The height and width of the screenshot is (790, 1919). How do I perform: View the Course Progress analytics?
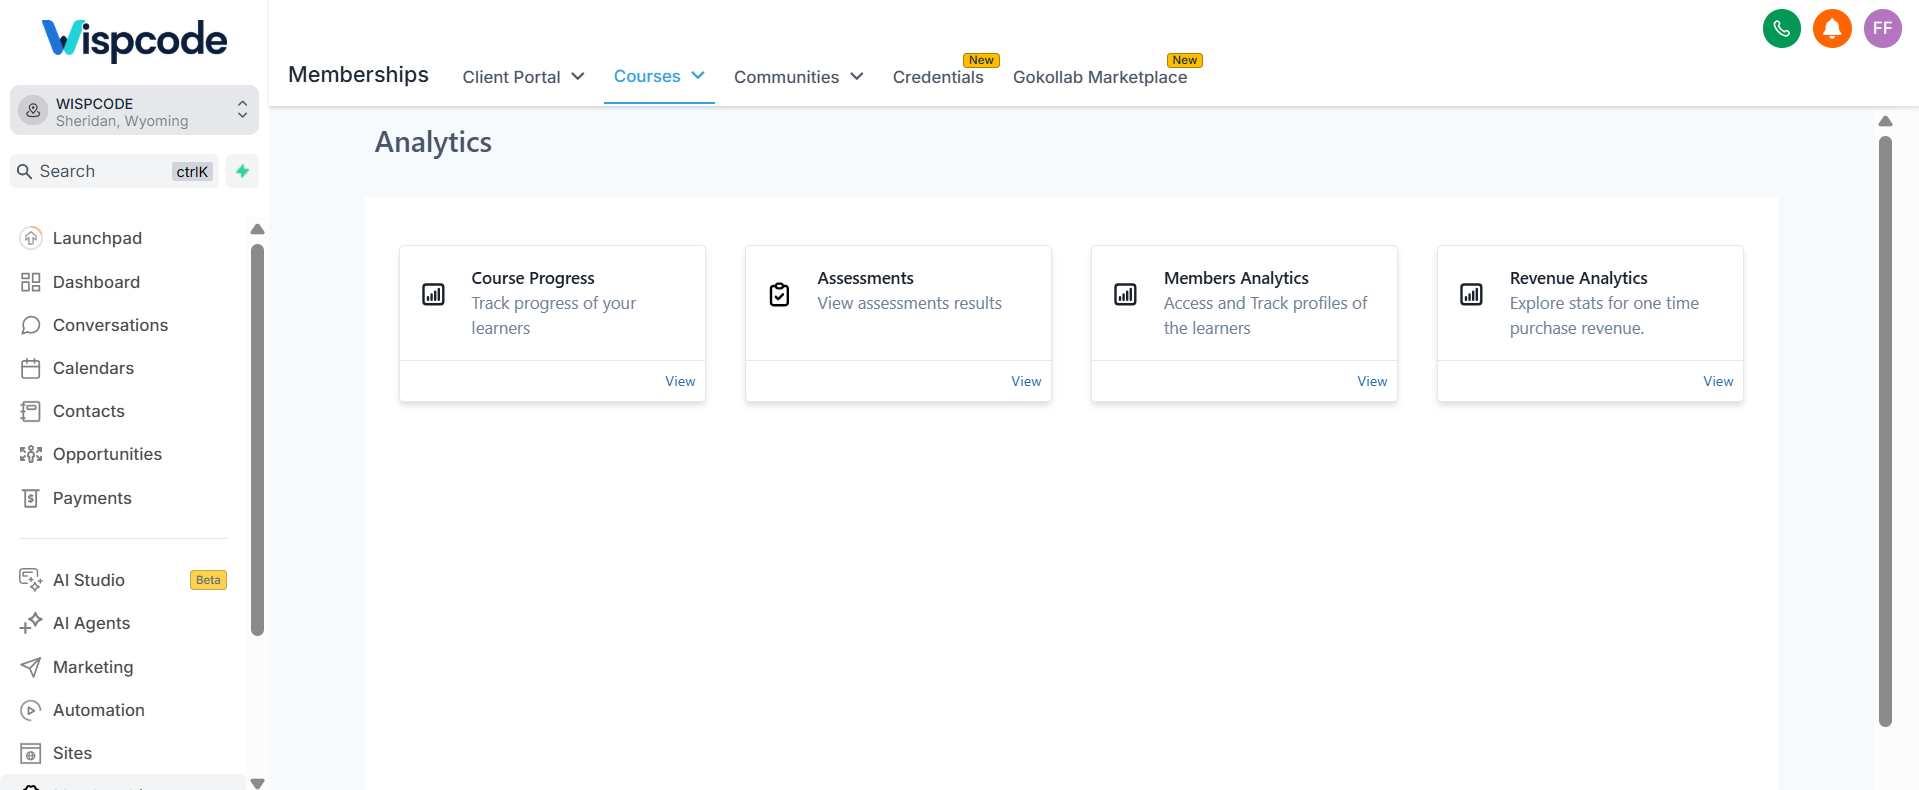(680, 381)
